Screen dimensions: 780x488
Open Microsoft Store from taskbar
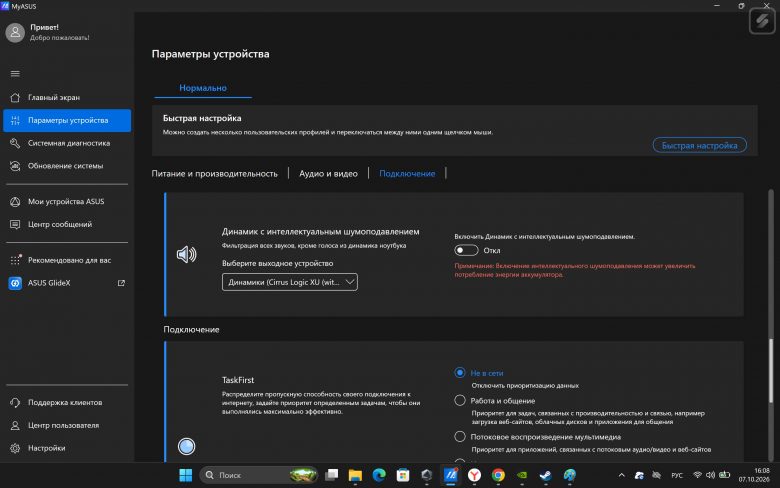[403, 475]
